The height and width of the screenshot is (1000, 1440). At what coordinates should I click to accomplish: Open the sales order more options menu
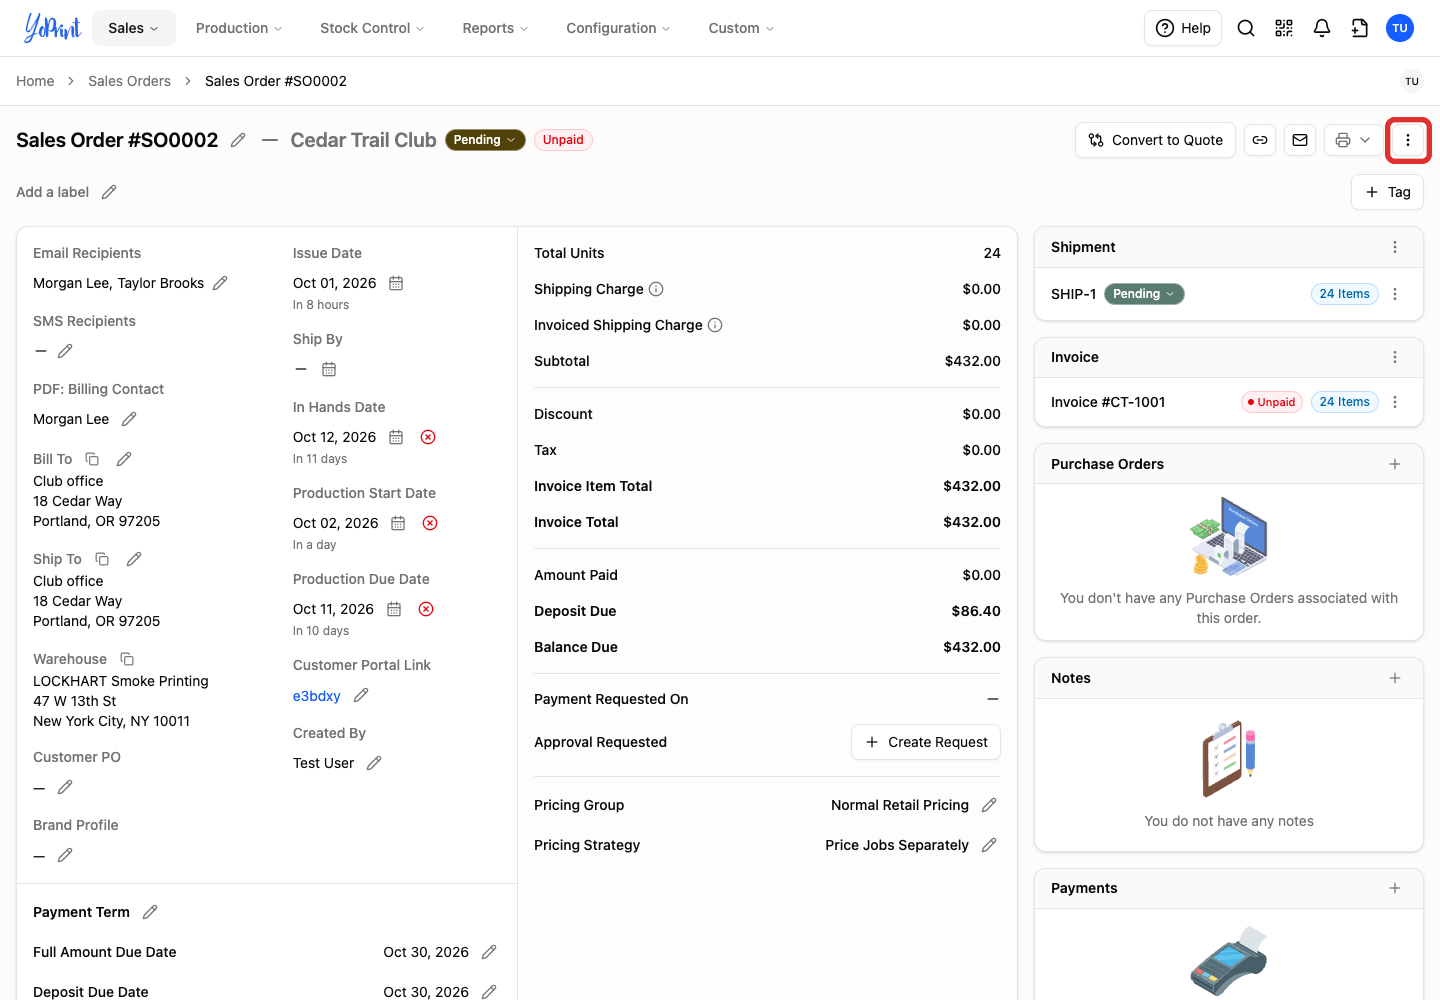(1408, 140)
